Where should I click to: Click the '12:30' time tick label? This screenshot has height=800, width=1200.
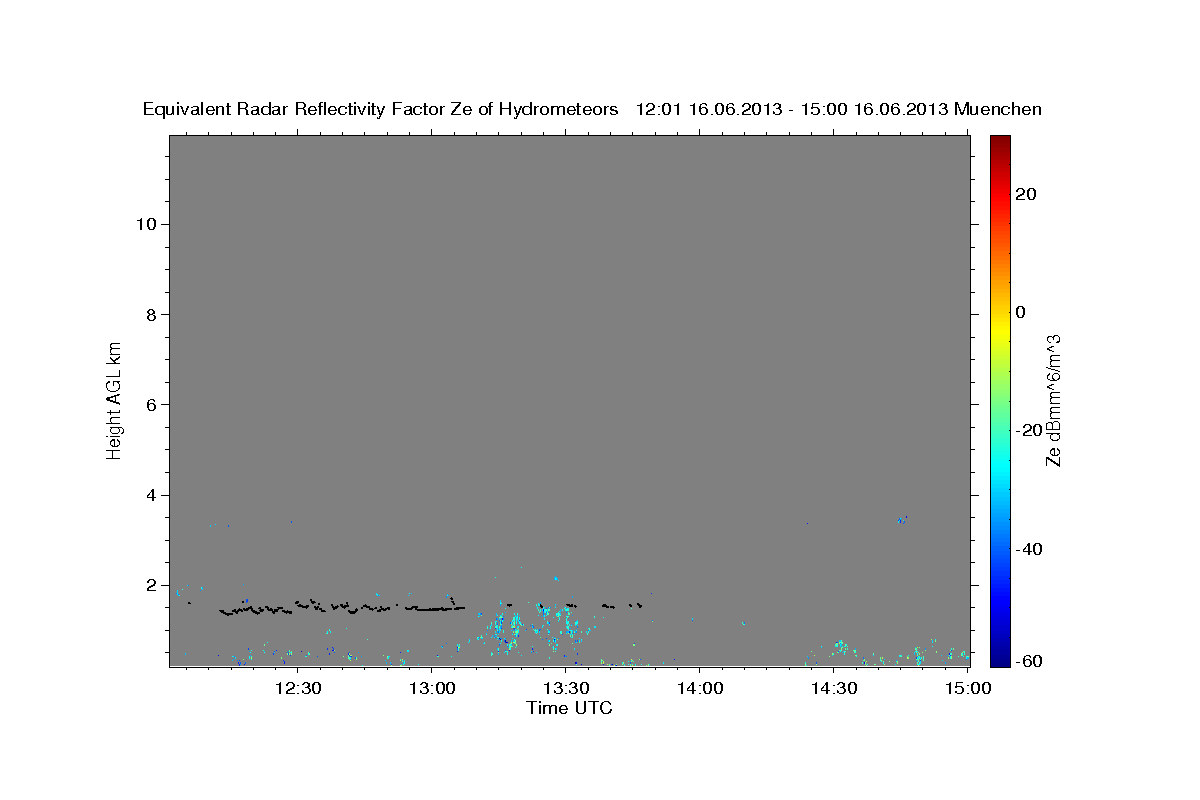[298, 688]
